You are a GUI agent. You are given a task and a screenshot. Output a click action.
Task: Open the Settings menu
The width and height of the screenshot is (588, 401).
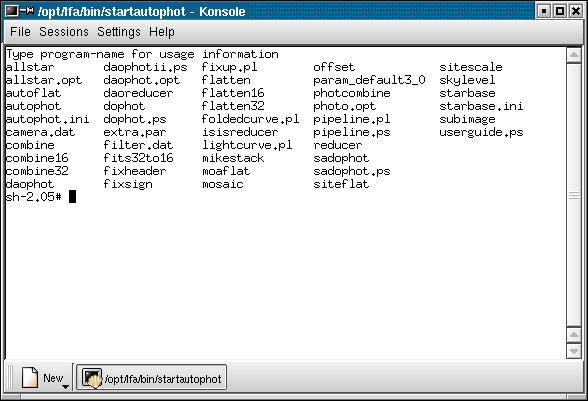(x=119, y=32)
